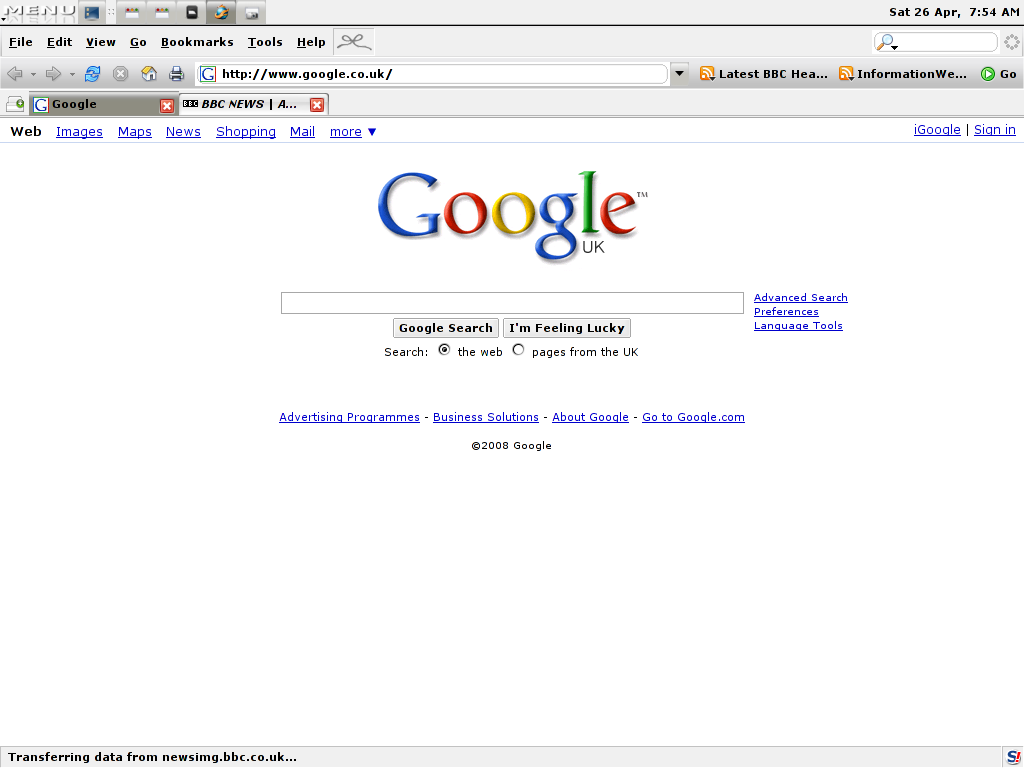The height and width of the screenshot is (768, 1024).
Task: Open the Help menu
Action: point(311,42)
